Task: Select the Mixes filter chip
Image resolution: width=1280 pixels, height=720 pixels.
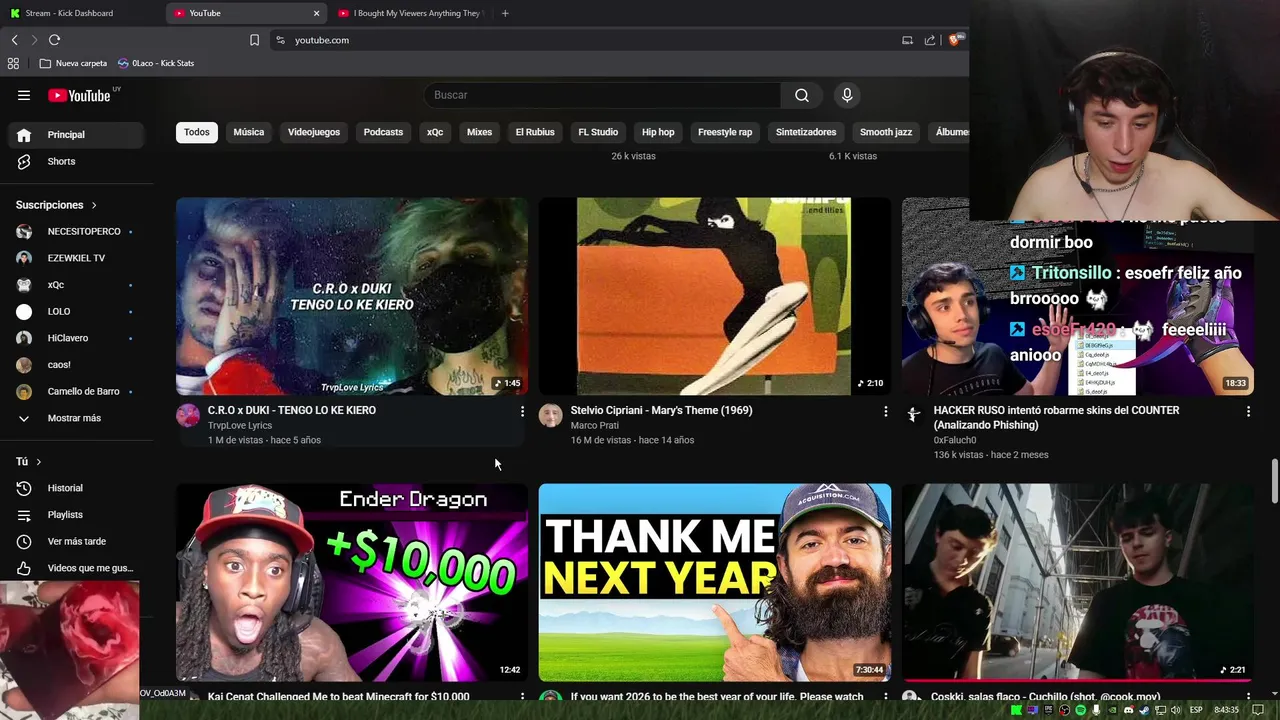Action: click(479, 132)
